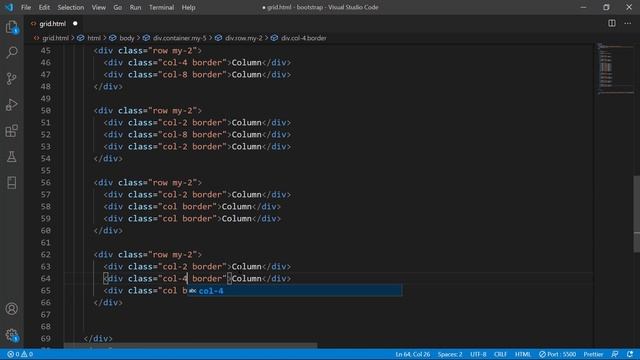Open the Selection menu

point(71,7)
